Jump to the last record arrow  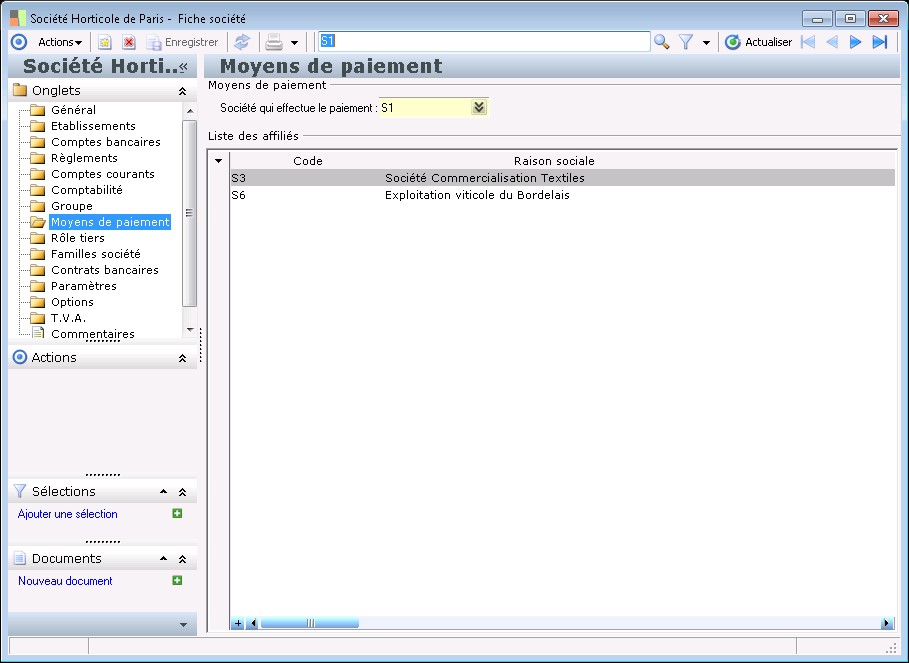tap(880, 42)
